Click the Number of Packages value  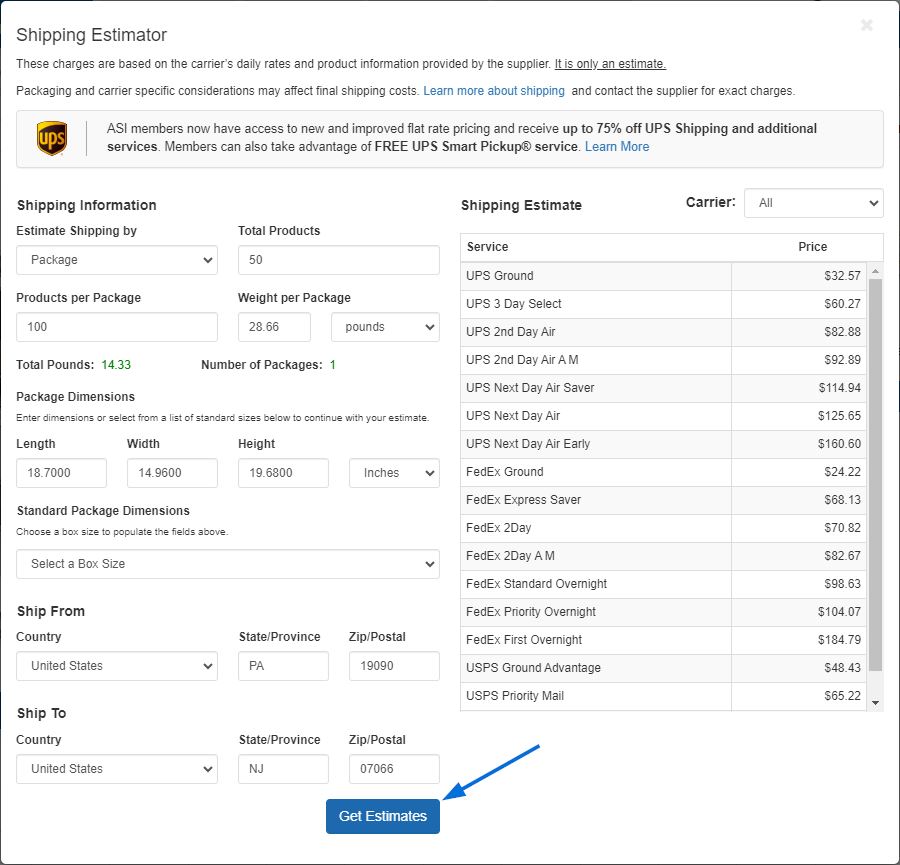click(332, 365)
